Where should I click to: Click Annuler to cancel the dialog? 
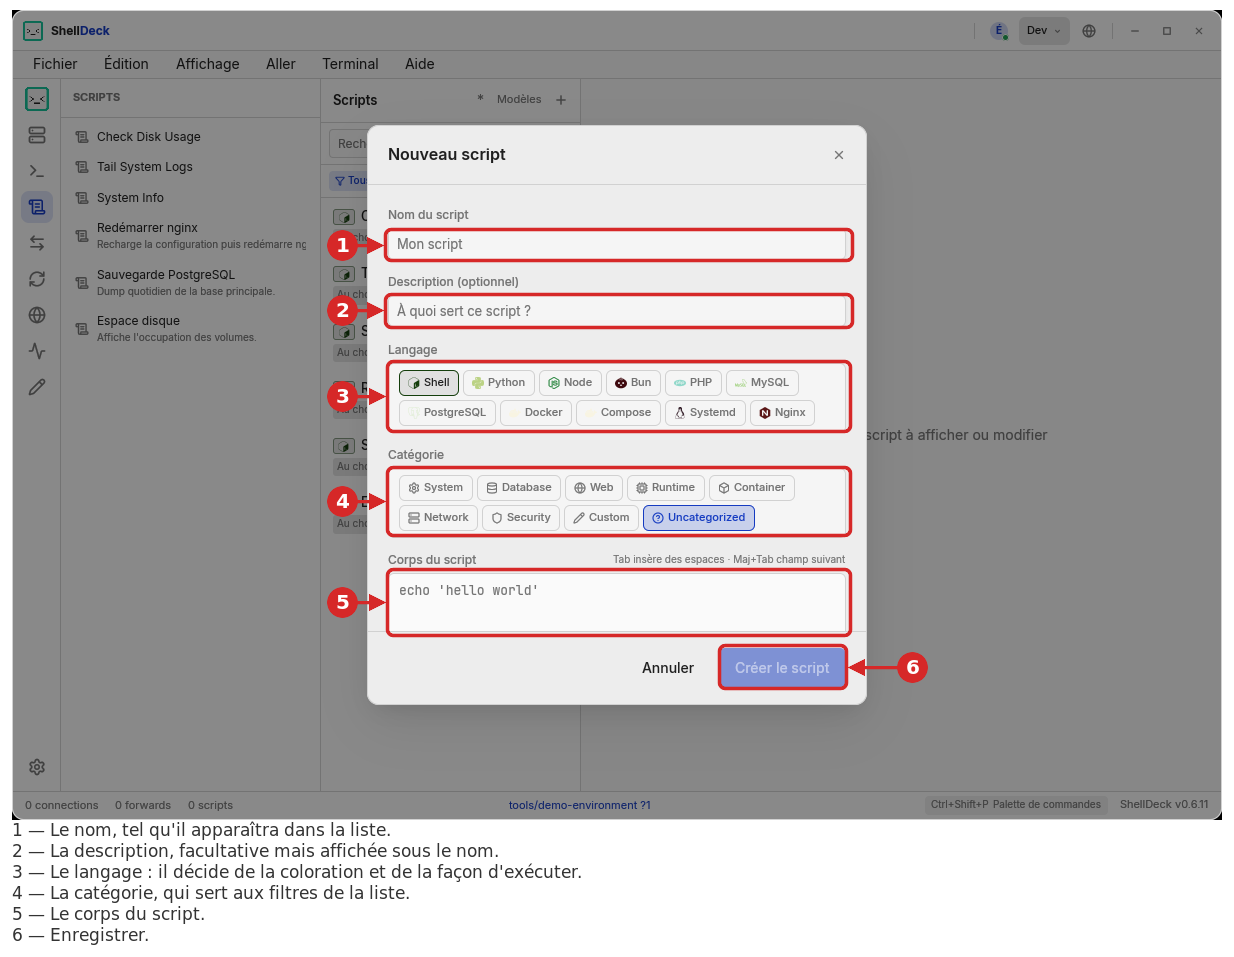tap(668, 668)
